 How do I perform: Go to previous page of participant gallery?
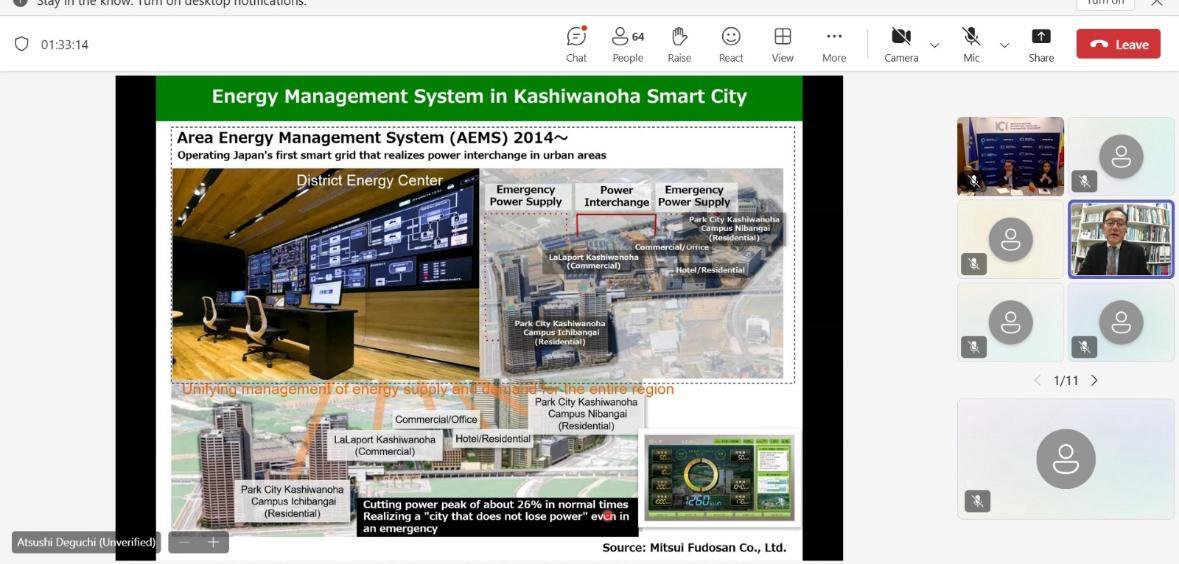[1038, 381]
